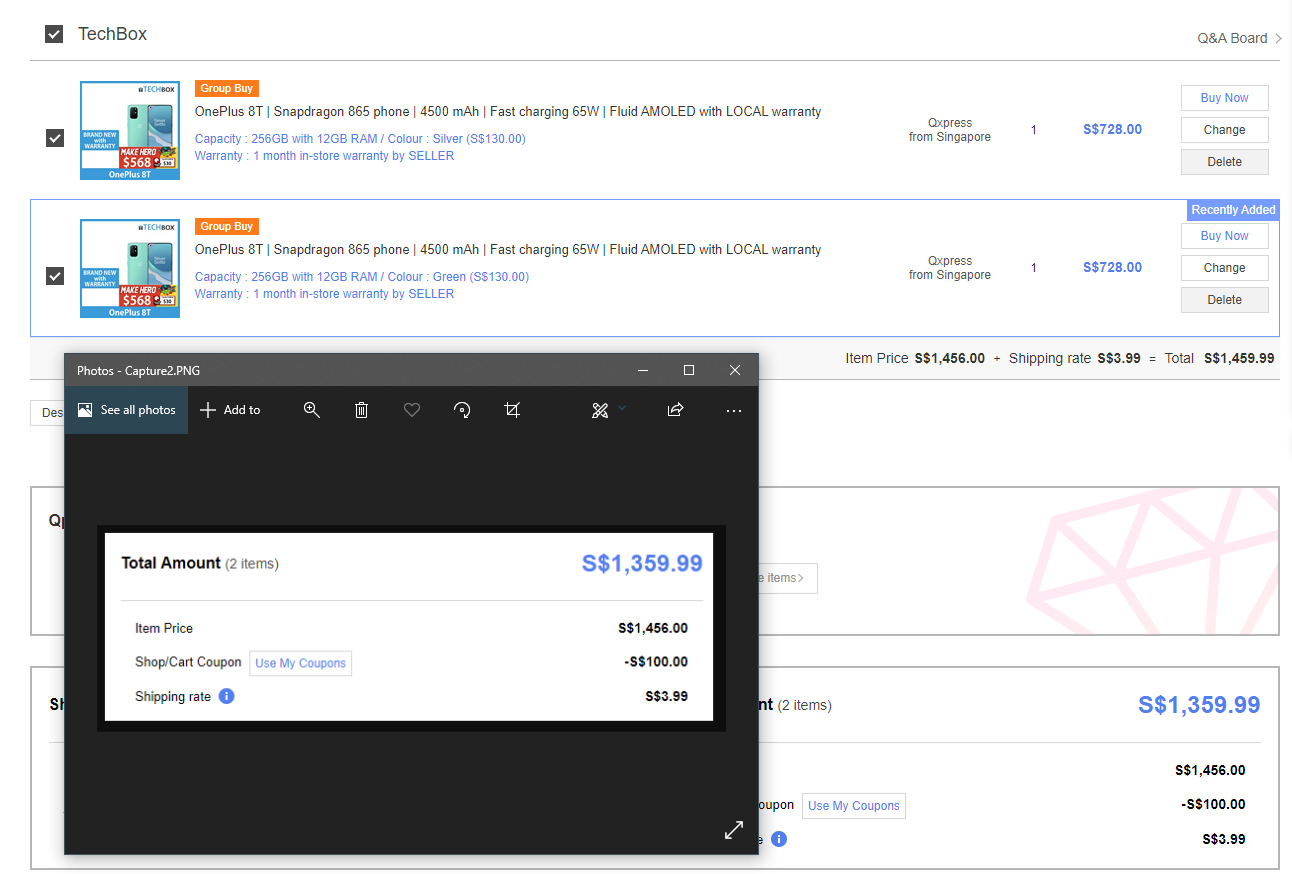
Task: Open the three-dot See more menu in Photos
Action: coord(734,410)
